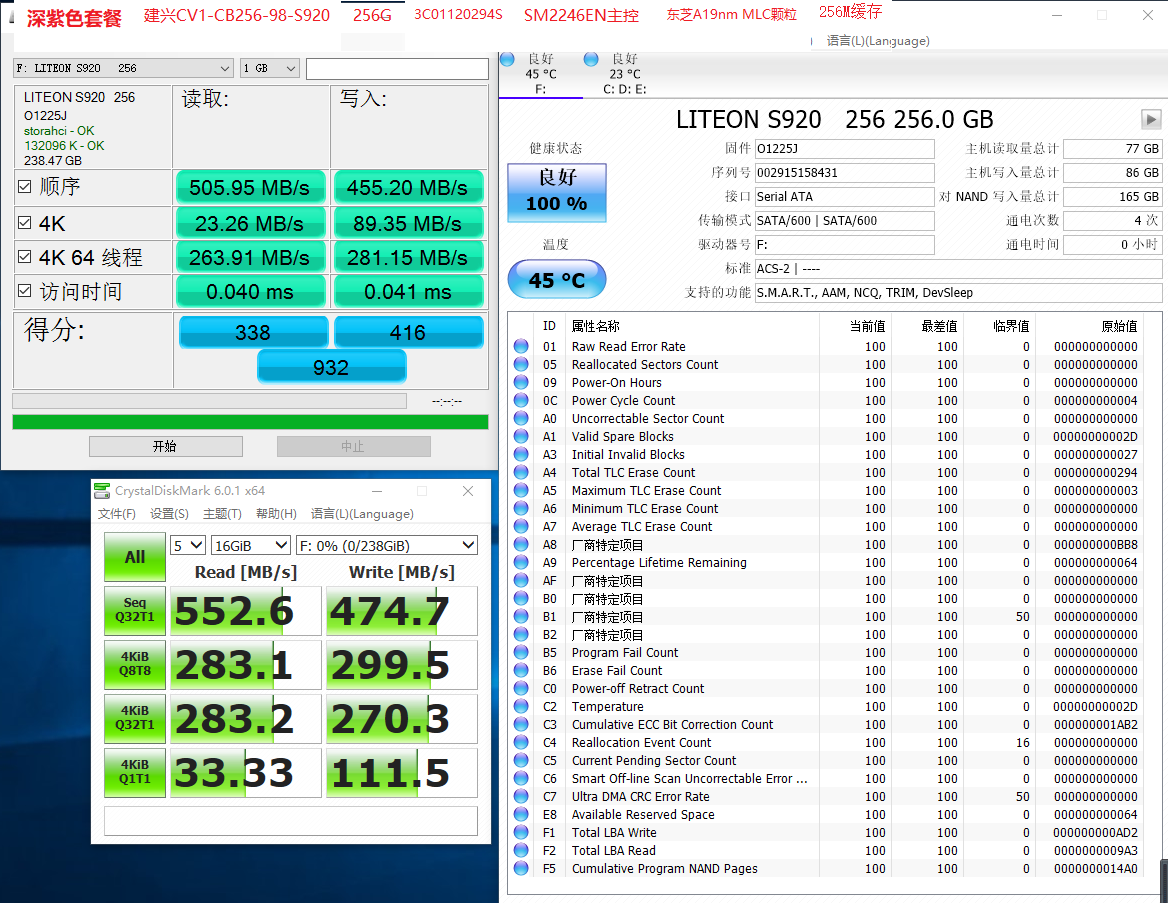This screenshot has width=1168, height=903.
Task: Toggle the 访问时间 access time checkbox
Action: coord(25,291)
